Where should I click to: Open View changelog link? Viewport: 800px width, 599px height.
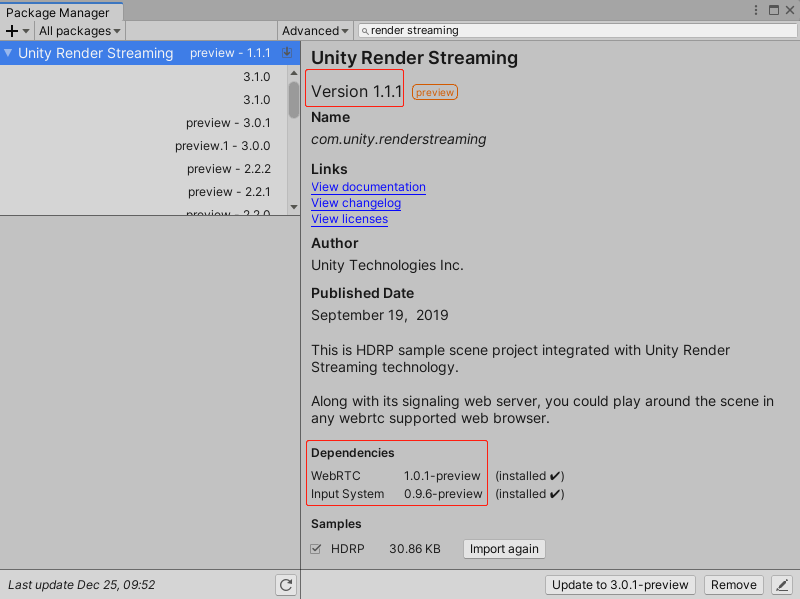coord(356,203)
